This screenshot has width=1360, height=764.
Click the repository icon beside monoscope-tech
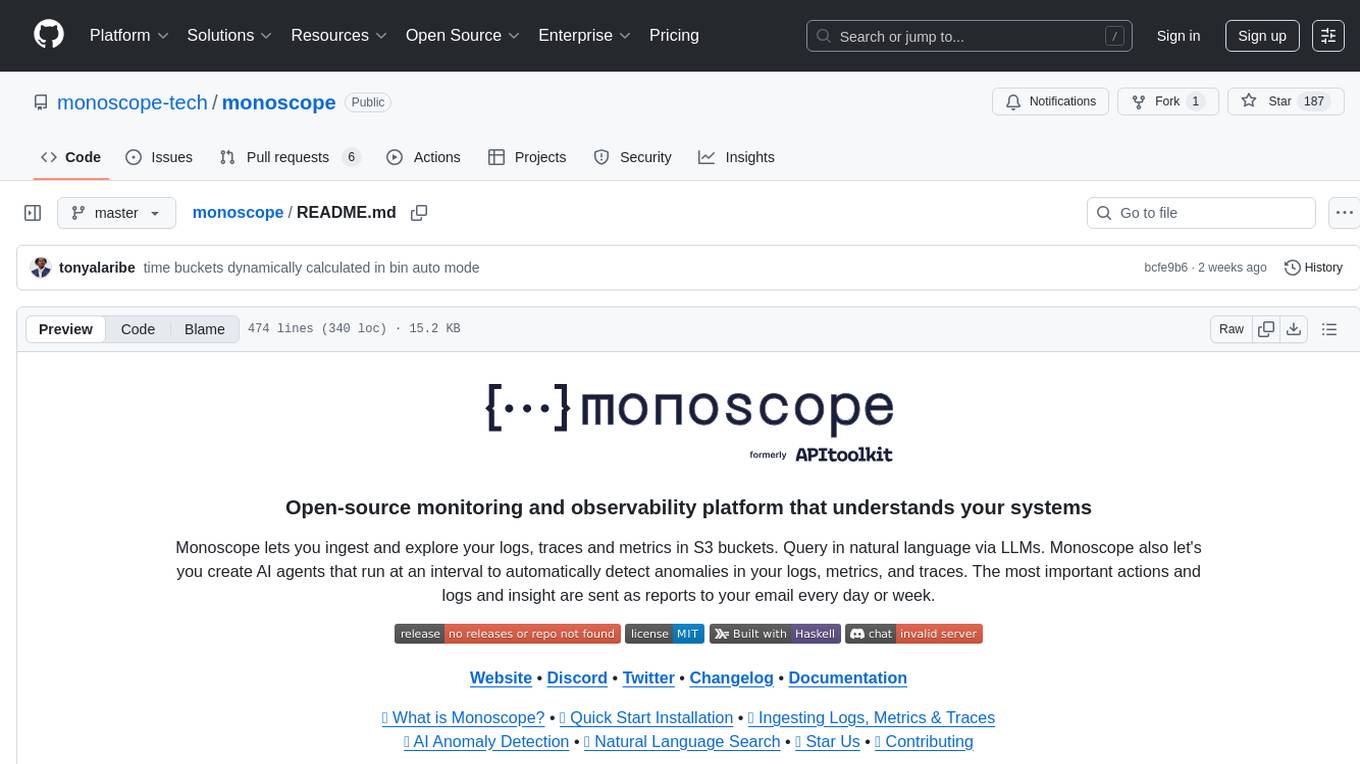(41, 102)
